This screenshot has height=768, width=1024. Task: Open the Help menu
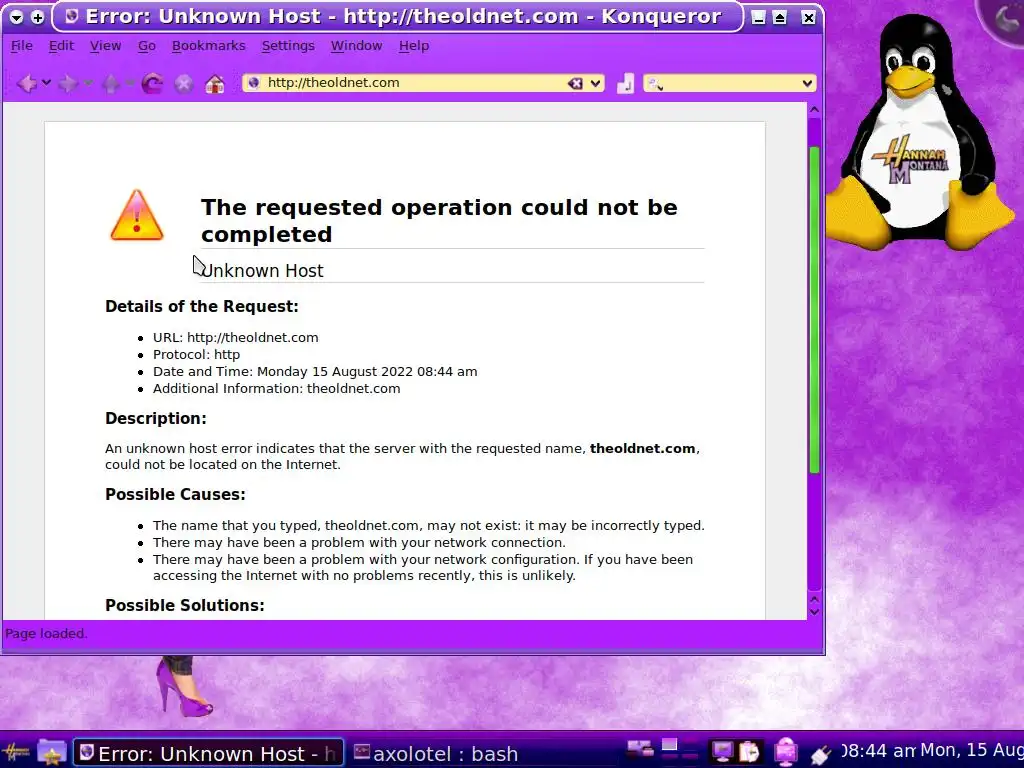[414, 46]
